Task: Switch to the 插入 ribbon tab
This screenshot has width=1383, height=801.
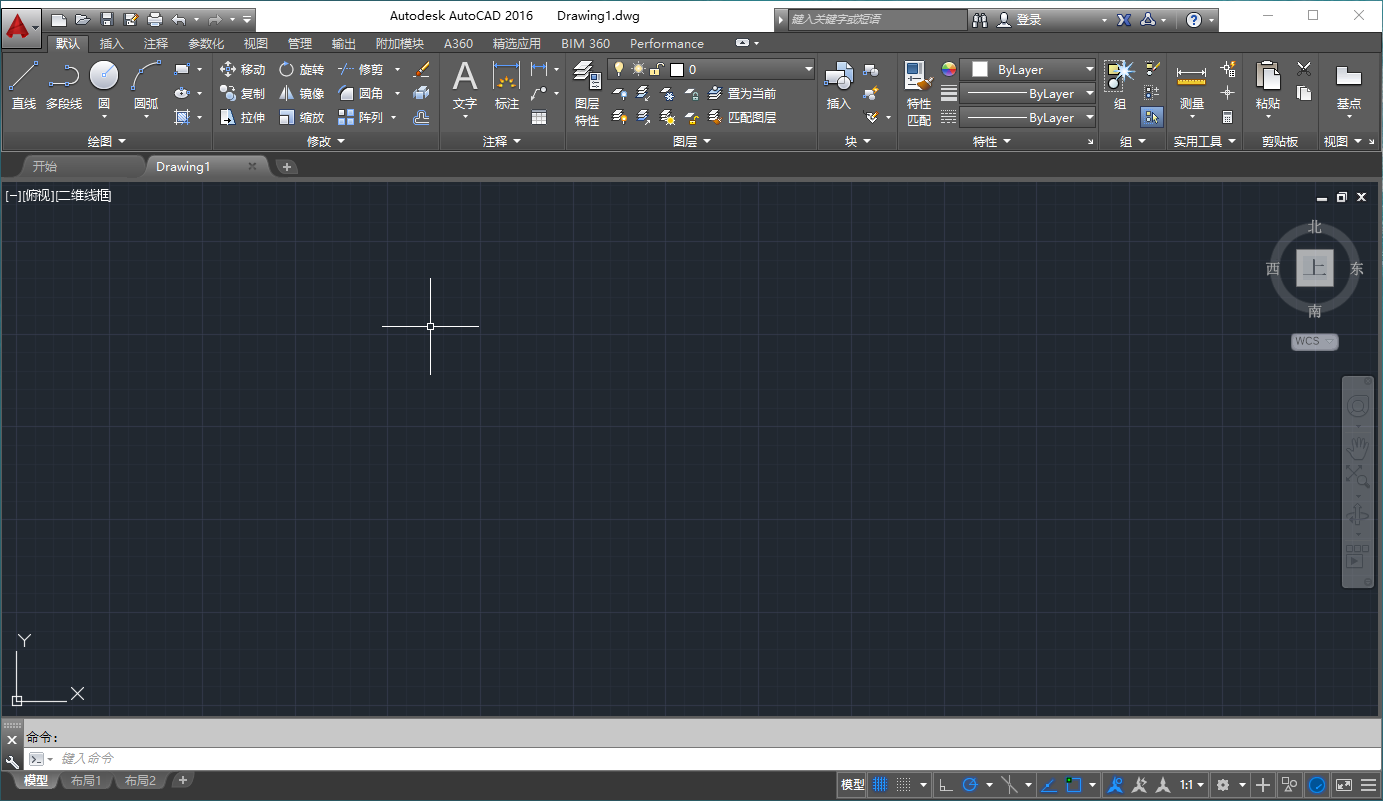Action: (113, 43)
